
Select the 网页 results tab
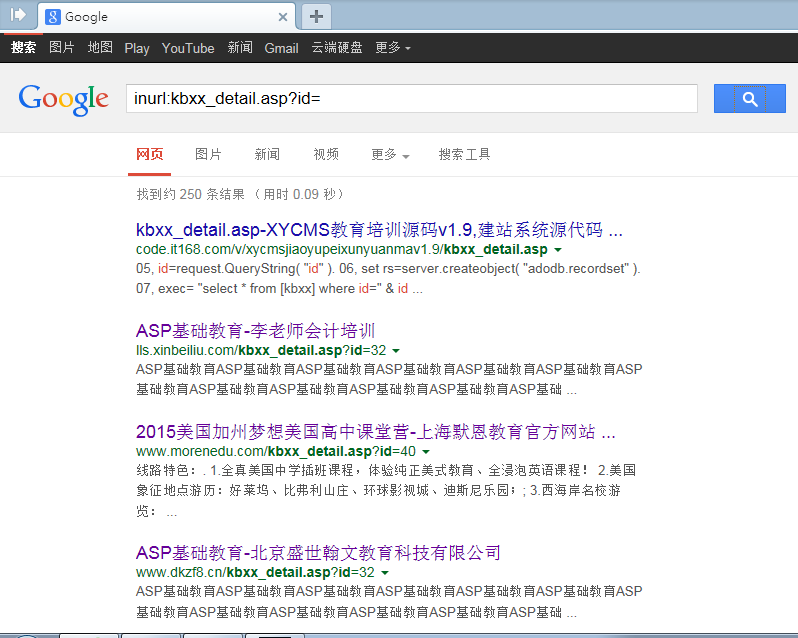150,155
